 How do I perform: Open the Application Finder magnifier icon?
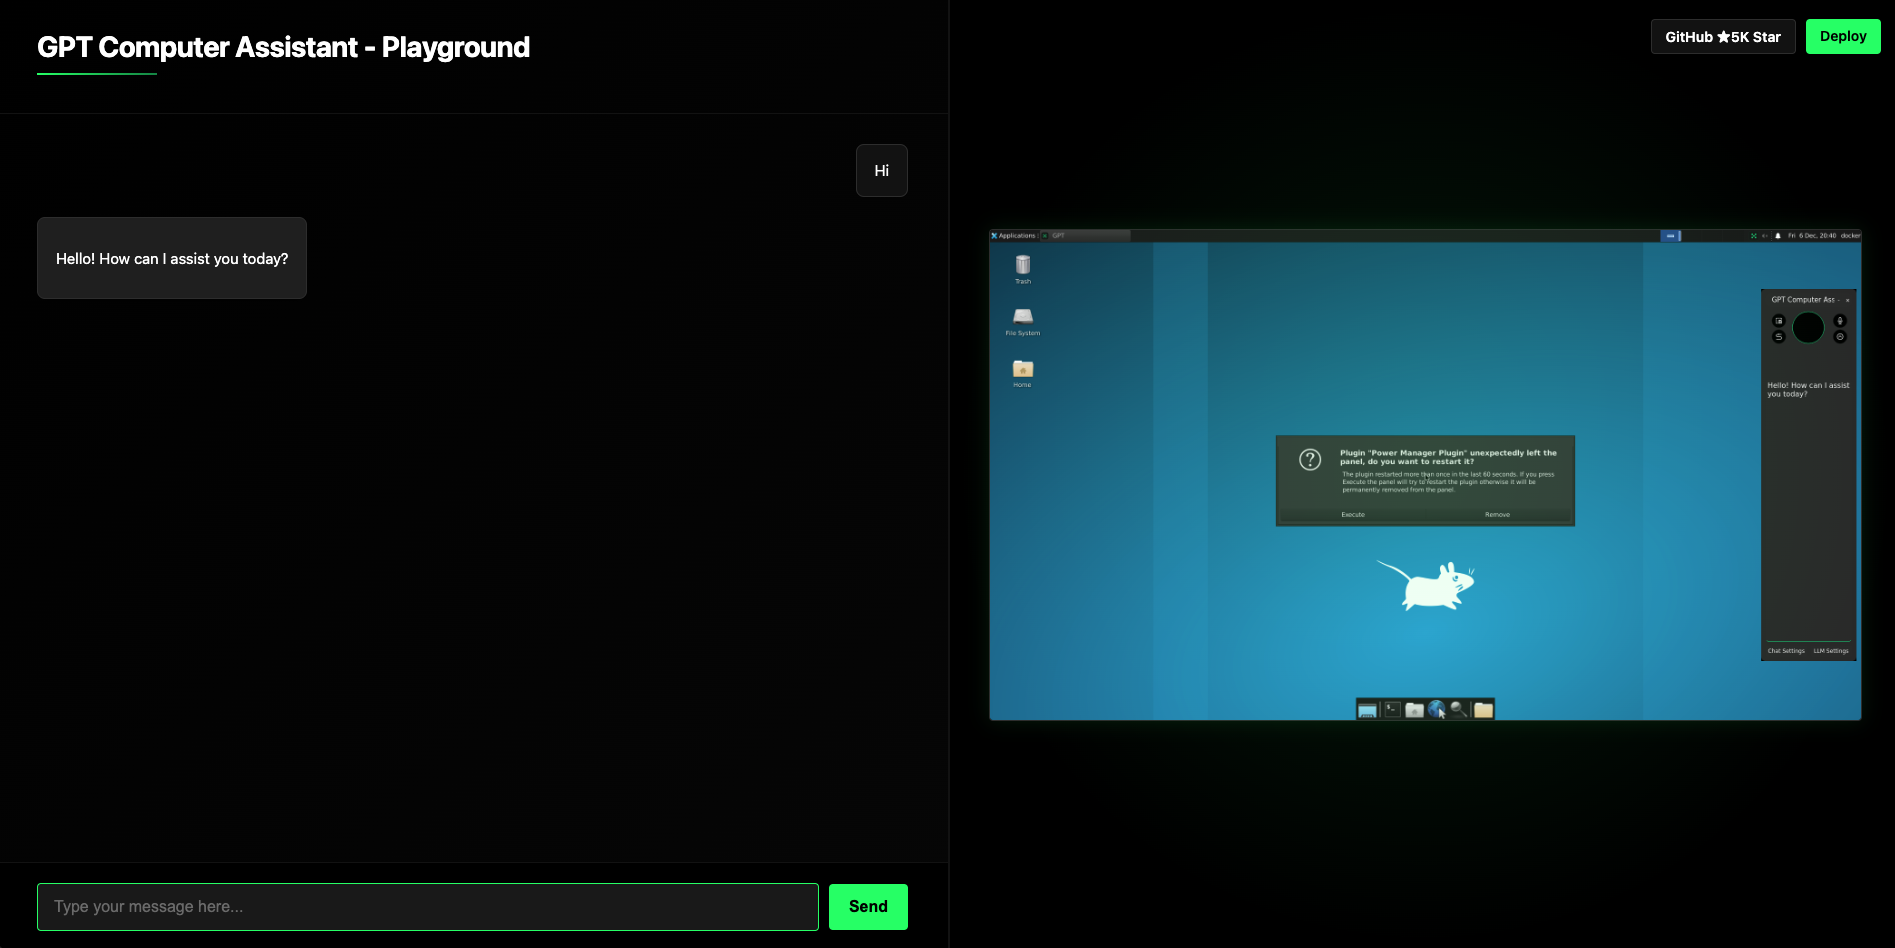1459,710
